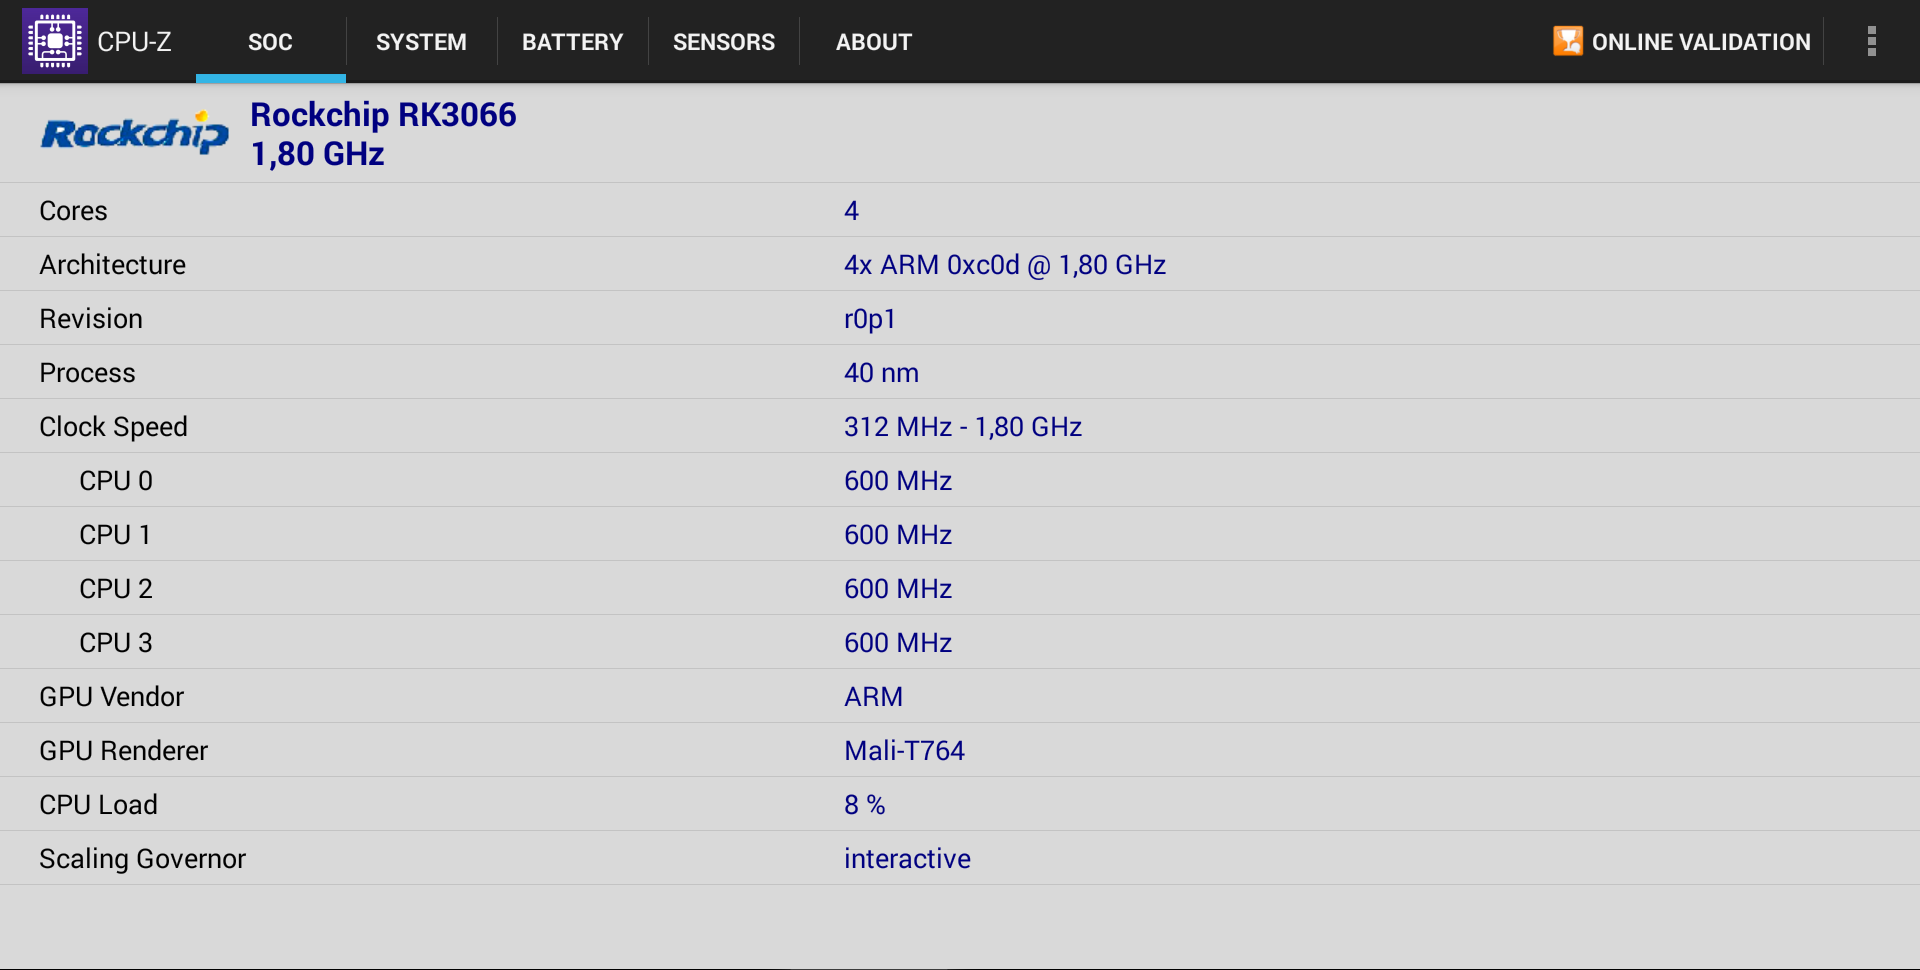Open the three-dot overflow menu
Image resolution: width=1920 pixels, height=970 pixels.
pyautogui.click(x=1871, y=41)
